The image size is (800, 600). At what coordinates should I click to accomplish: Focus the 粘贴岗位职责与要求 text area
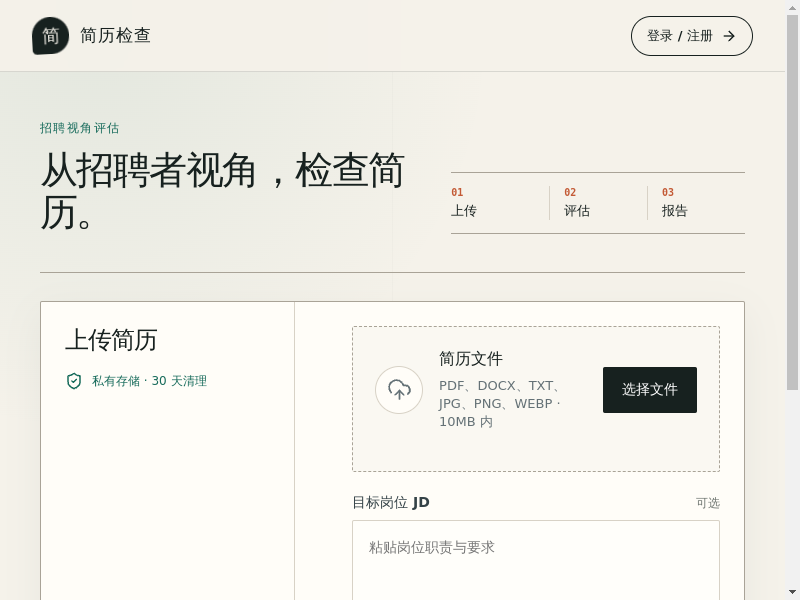tap(536, 560)
